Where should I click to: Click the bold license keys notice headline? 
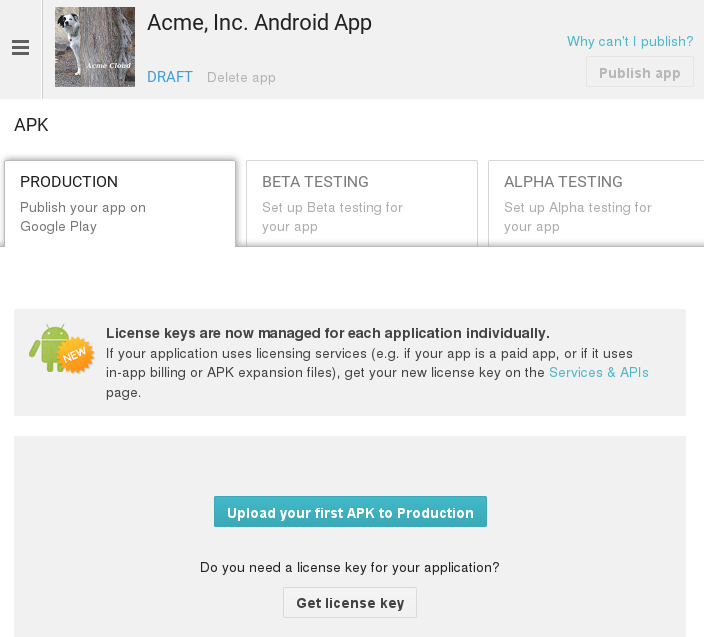[x=328, y=333]
